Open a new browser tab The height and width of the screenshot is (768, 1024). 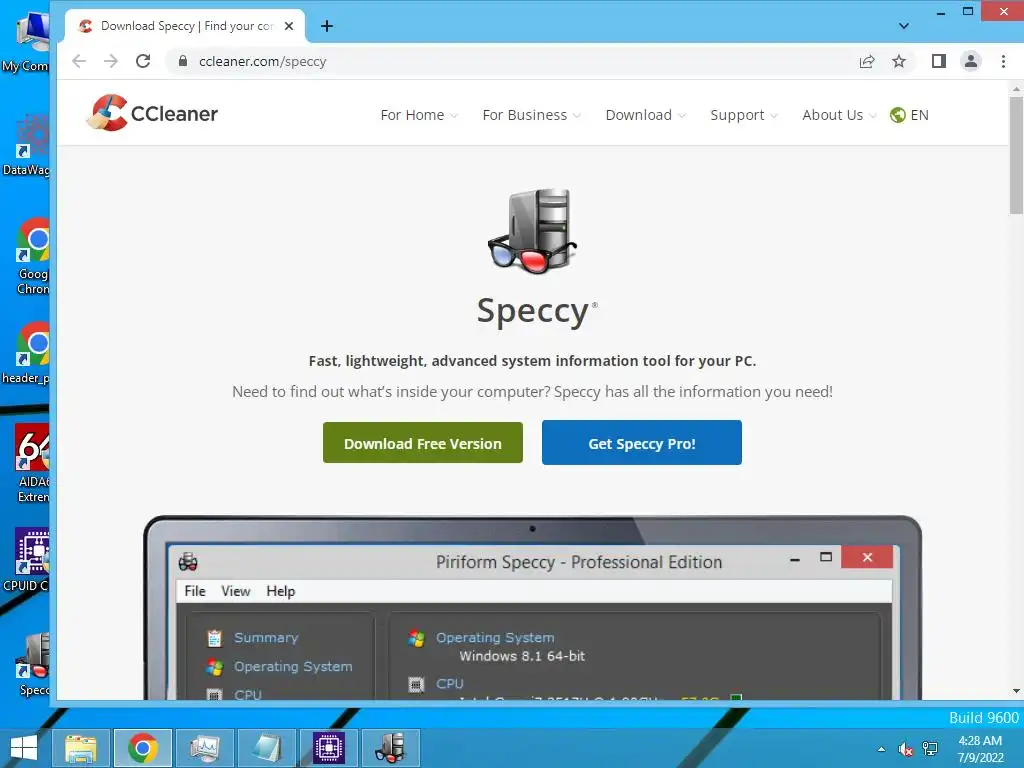pos(327,26)
